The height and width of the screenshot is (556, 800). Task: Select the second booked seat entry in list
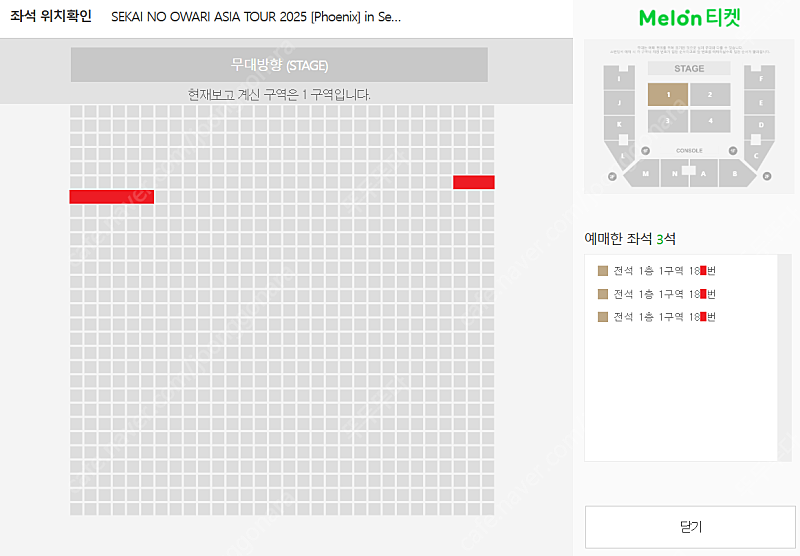[657, 294]
